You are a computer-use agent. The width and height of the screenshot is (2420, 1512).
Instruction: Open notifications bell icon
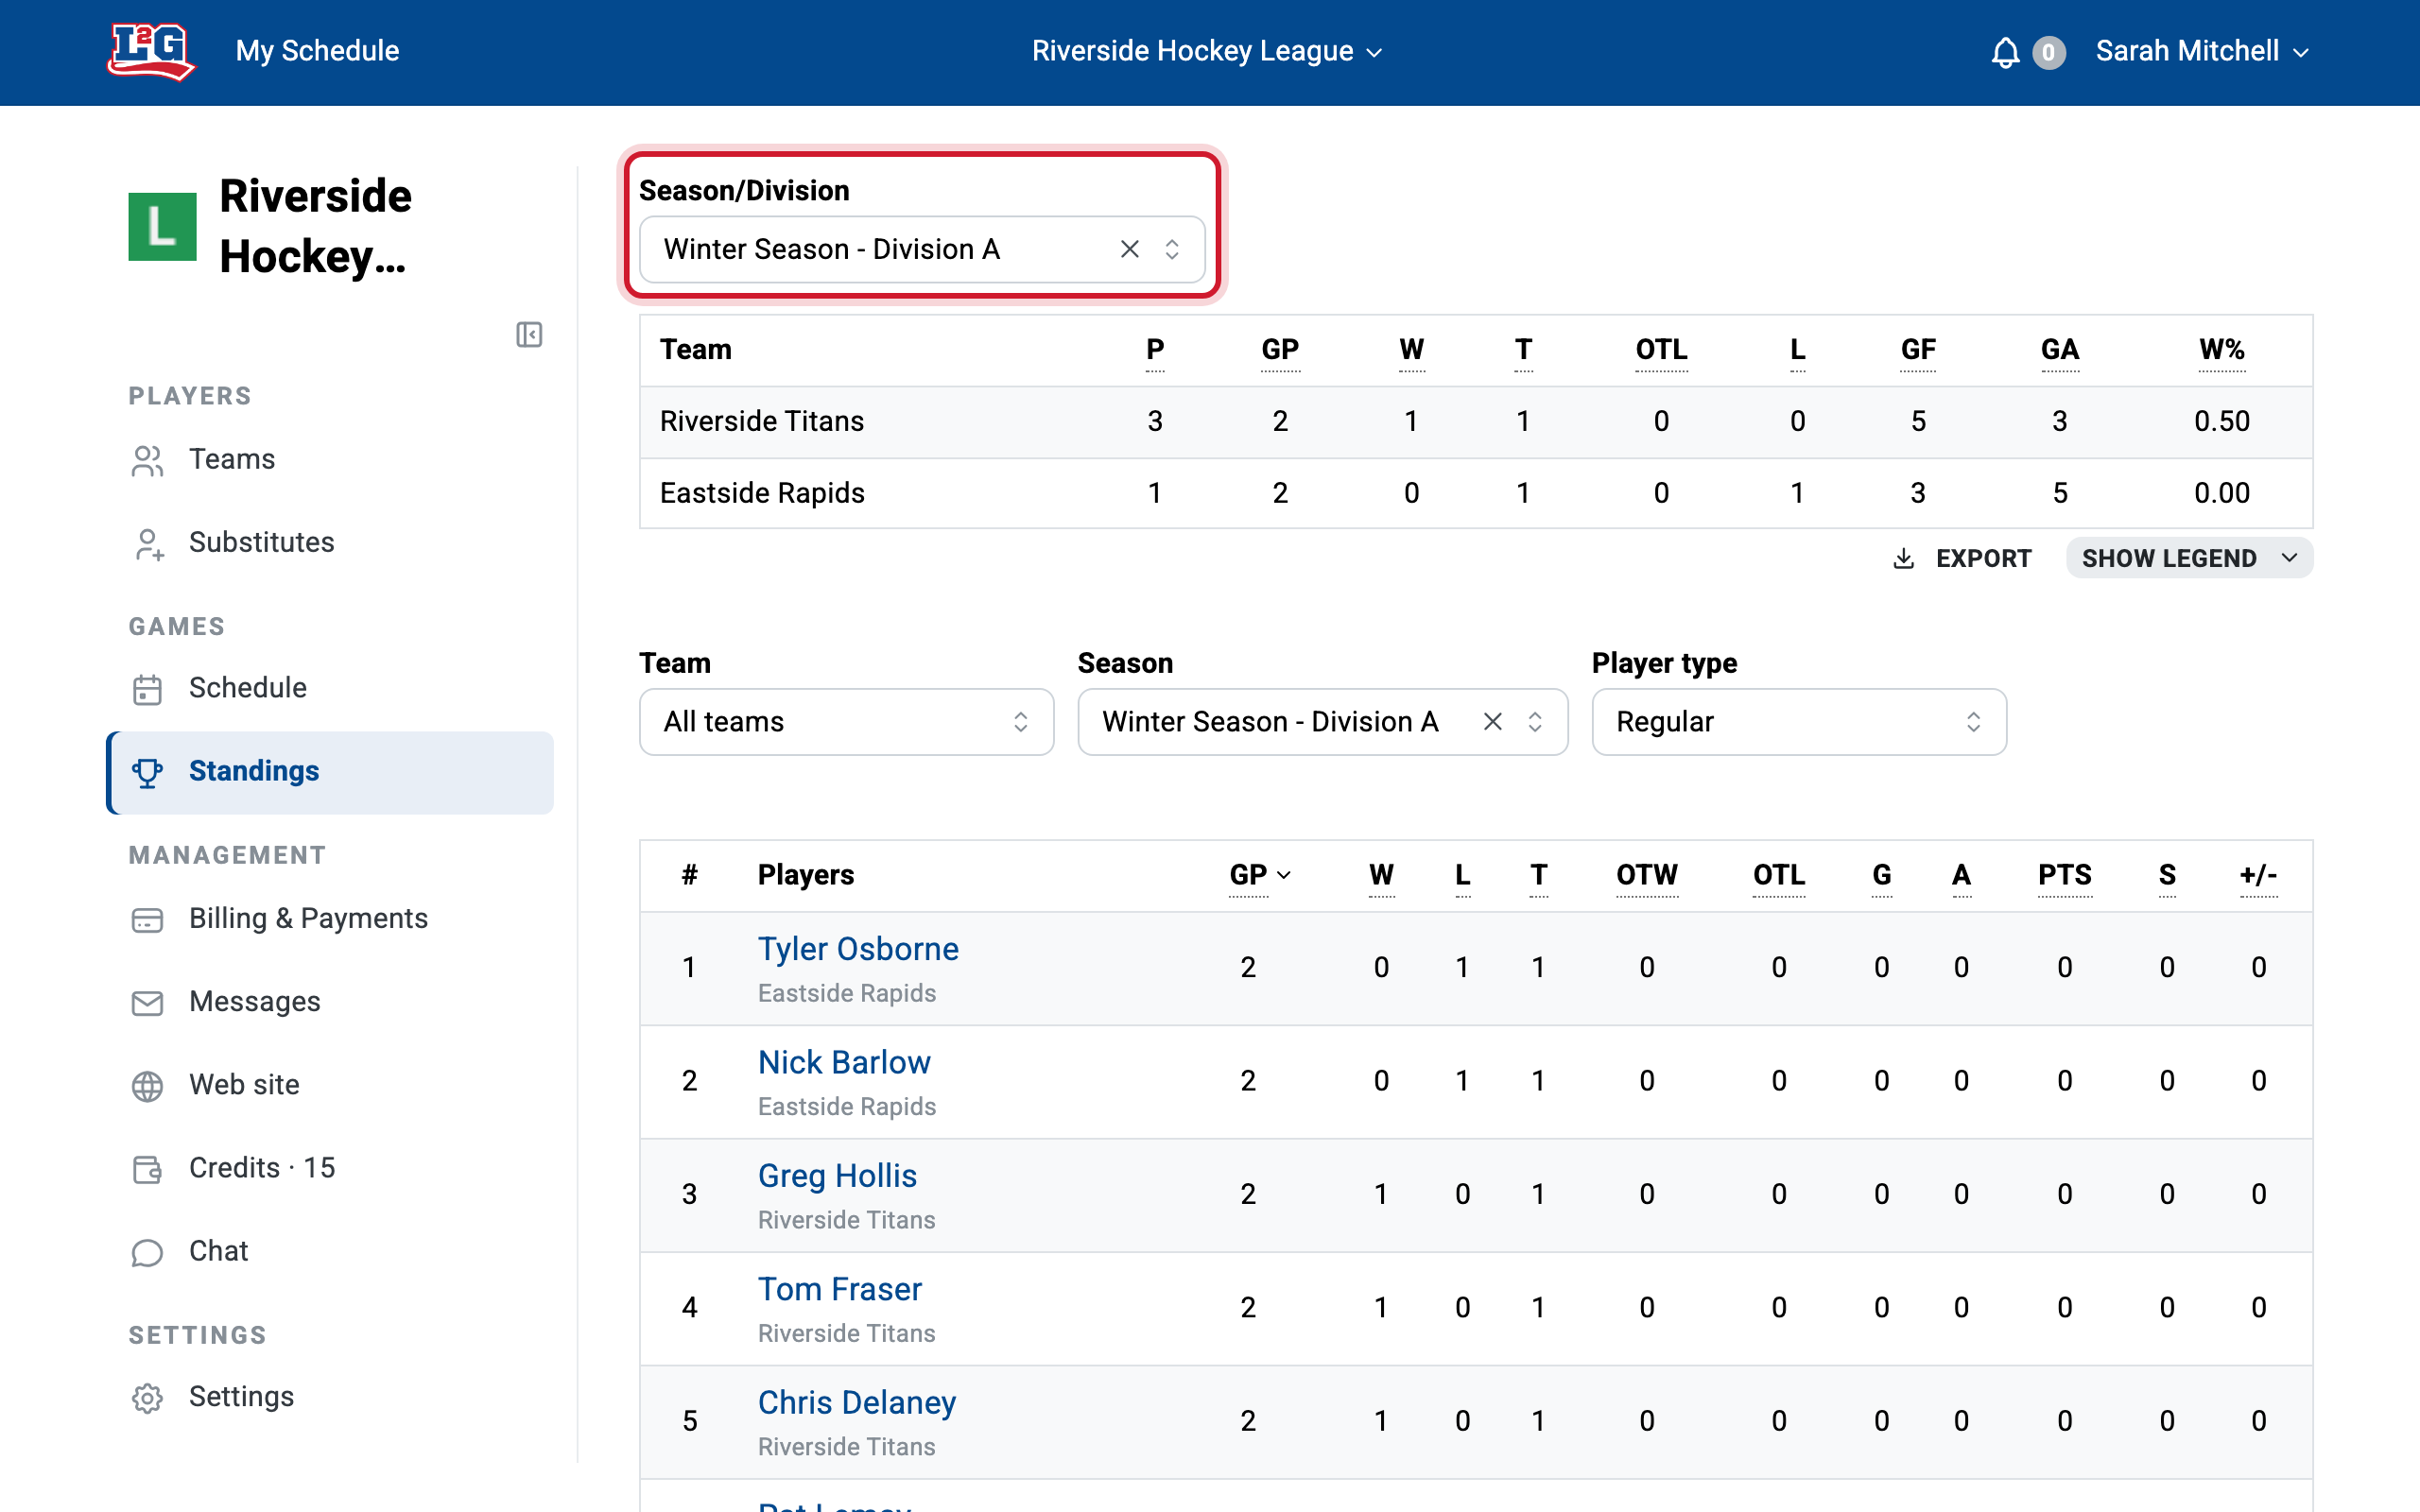[2005, 52]
